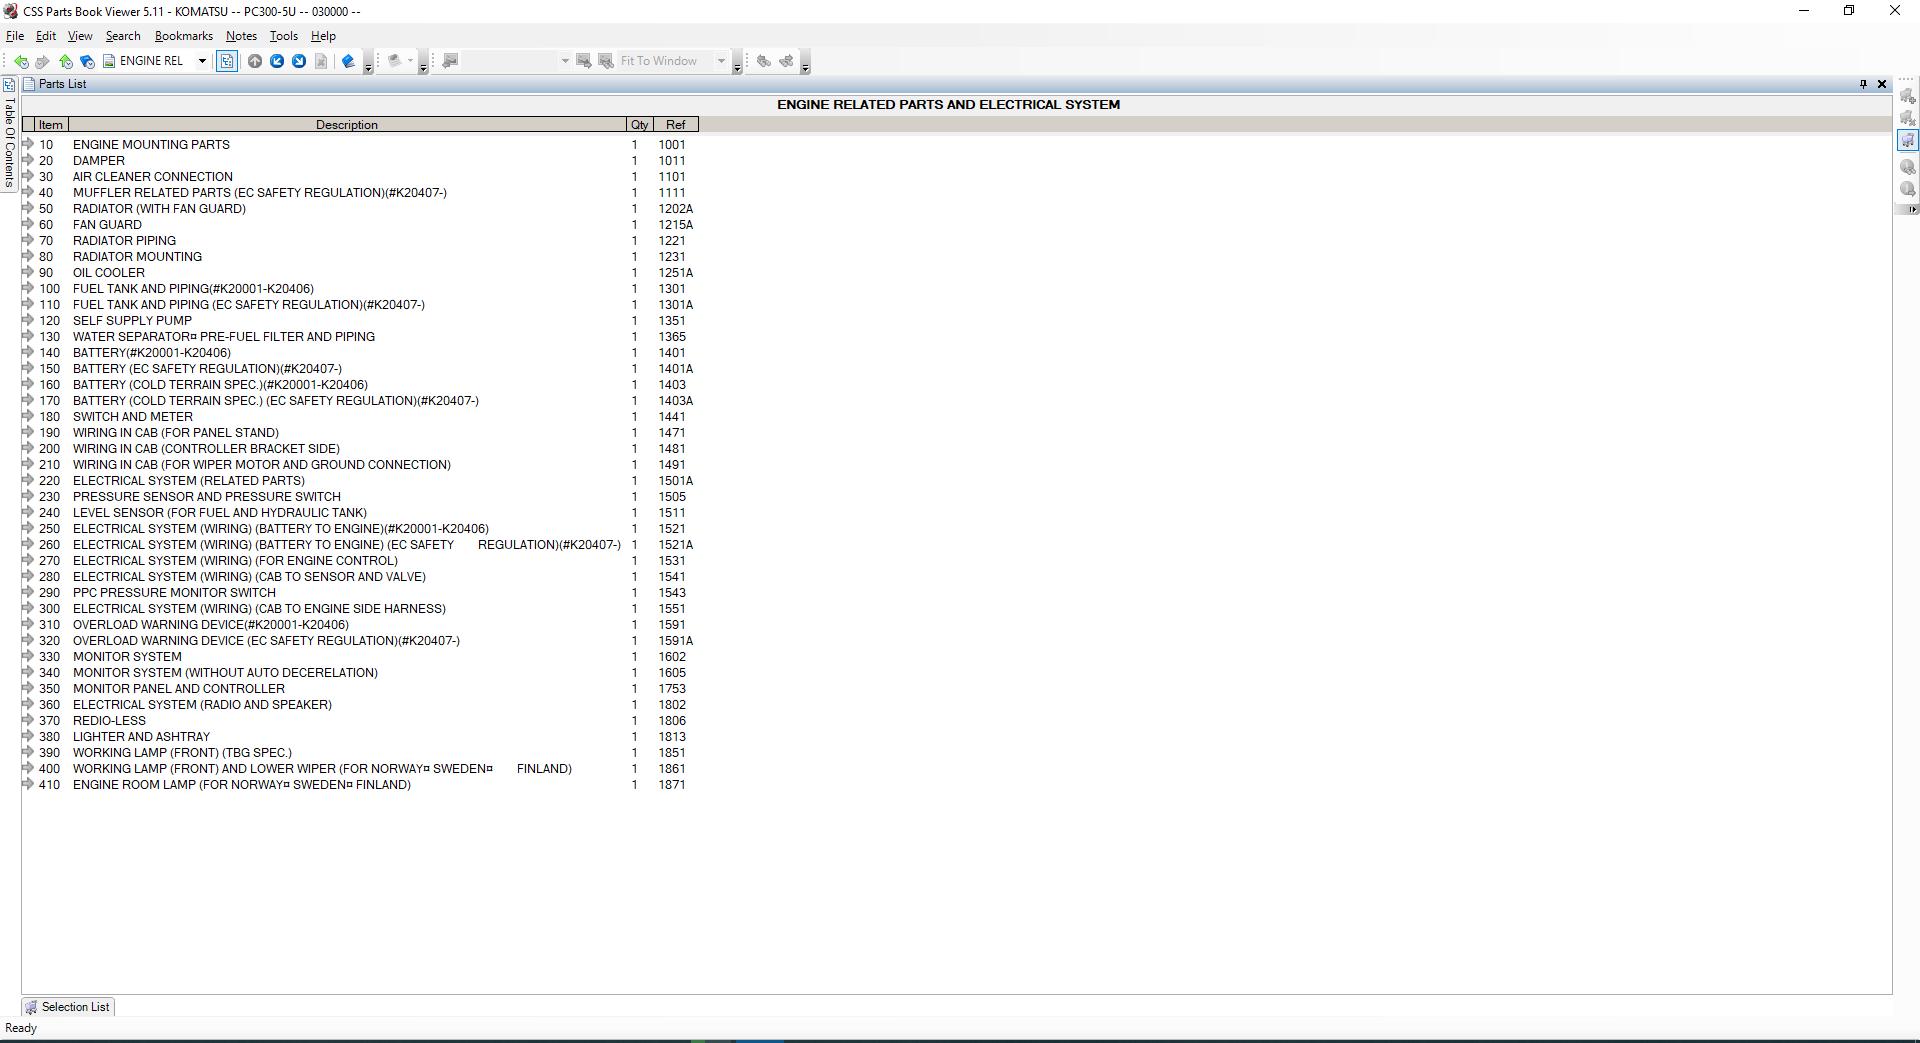Open the ENGINE REL section dropdown
Viewport: 1920px width, 1043px height.
point(202,61)
